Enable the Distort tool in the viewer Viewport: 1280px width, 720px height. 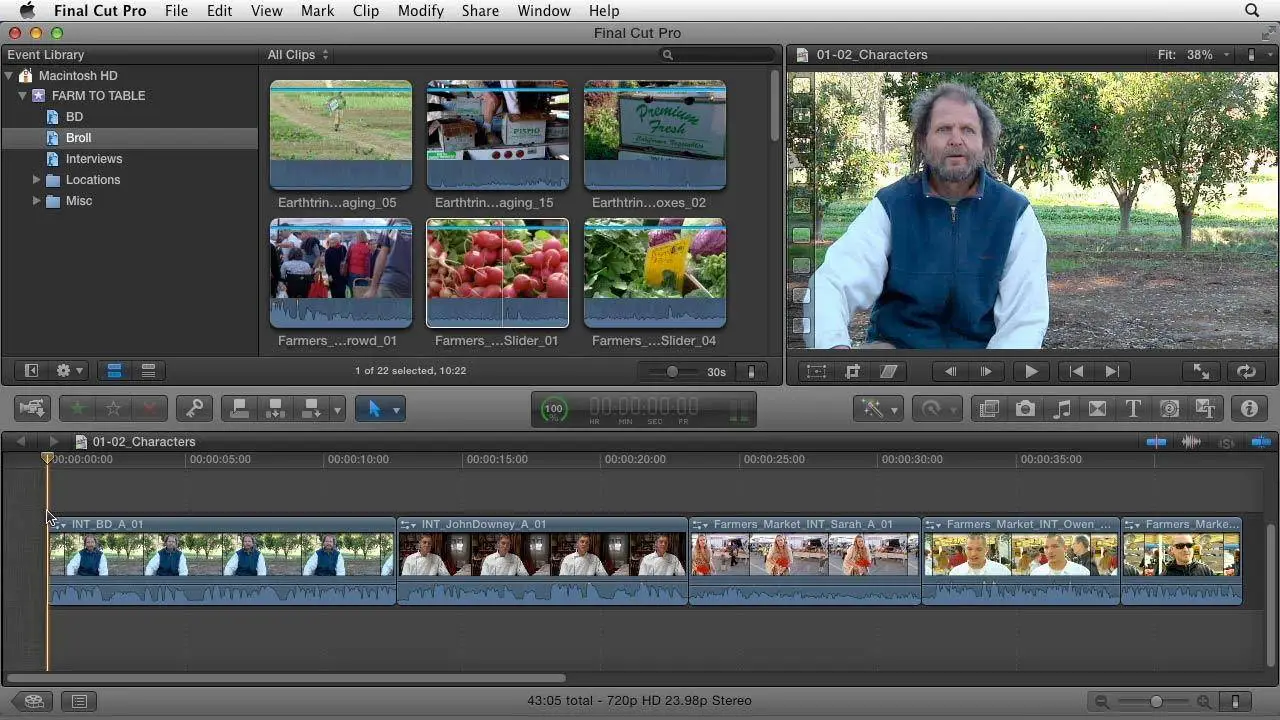[x=888, y=372]
